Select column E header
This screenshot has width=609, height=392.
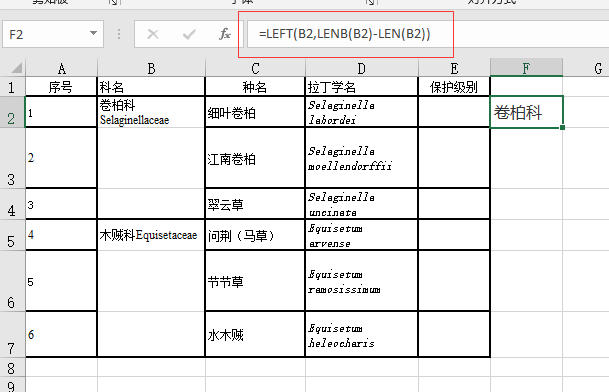(454, 68)
